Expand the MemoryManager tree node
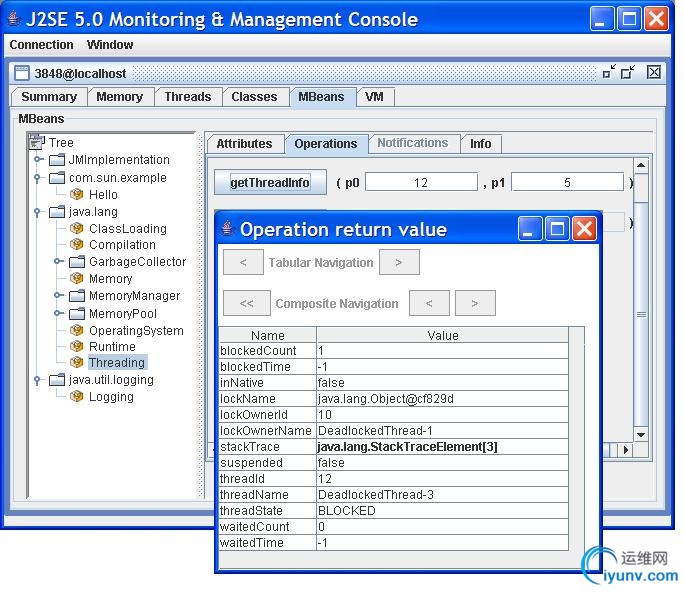 pyautogui.click(x=59, y=295)
